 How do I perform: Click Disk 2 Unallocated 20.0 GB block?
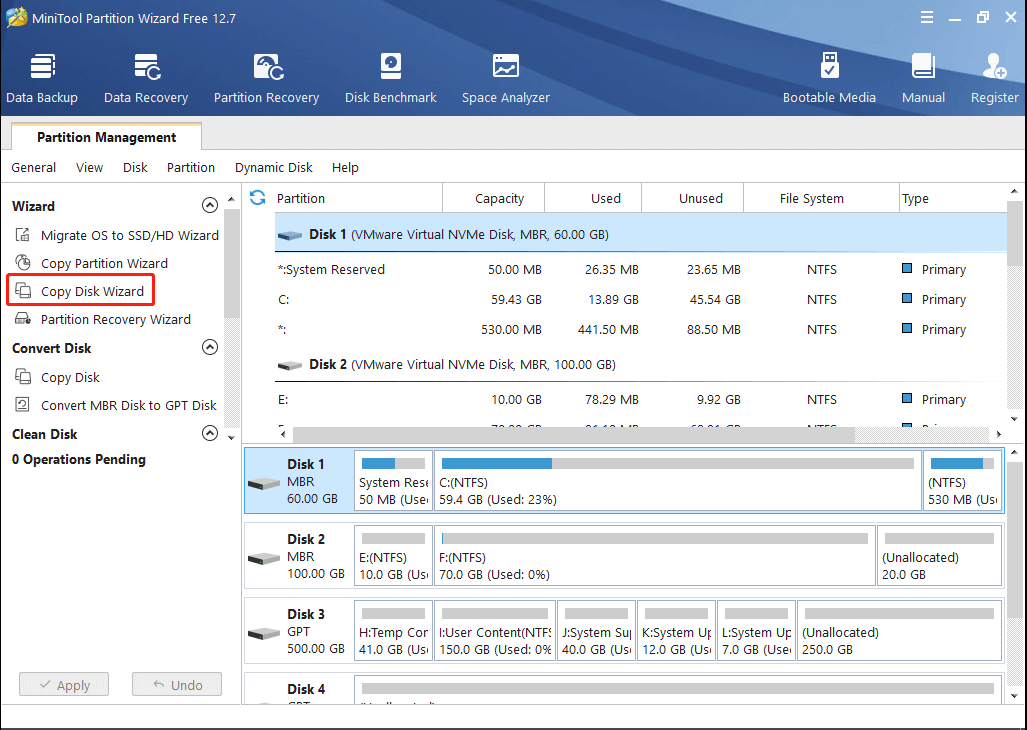tap(939, 556)
